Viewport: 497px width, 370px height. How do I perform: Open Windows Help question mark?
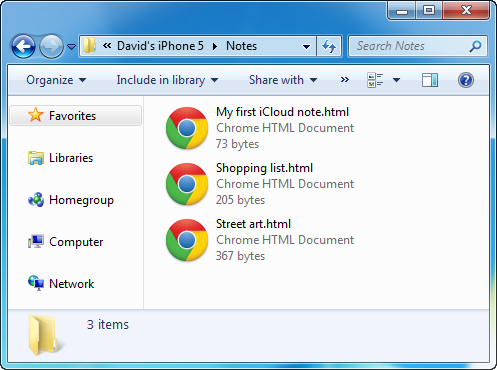[466, 80]
